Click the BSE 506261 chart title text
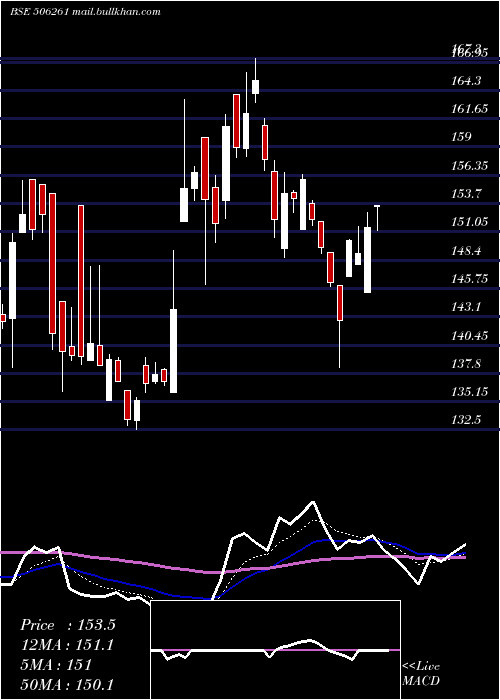 pos(85,12)
